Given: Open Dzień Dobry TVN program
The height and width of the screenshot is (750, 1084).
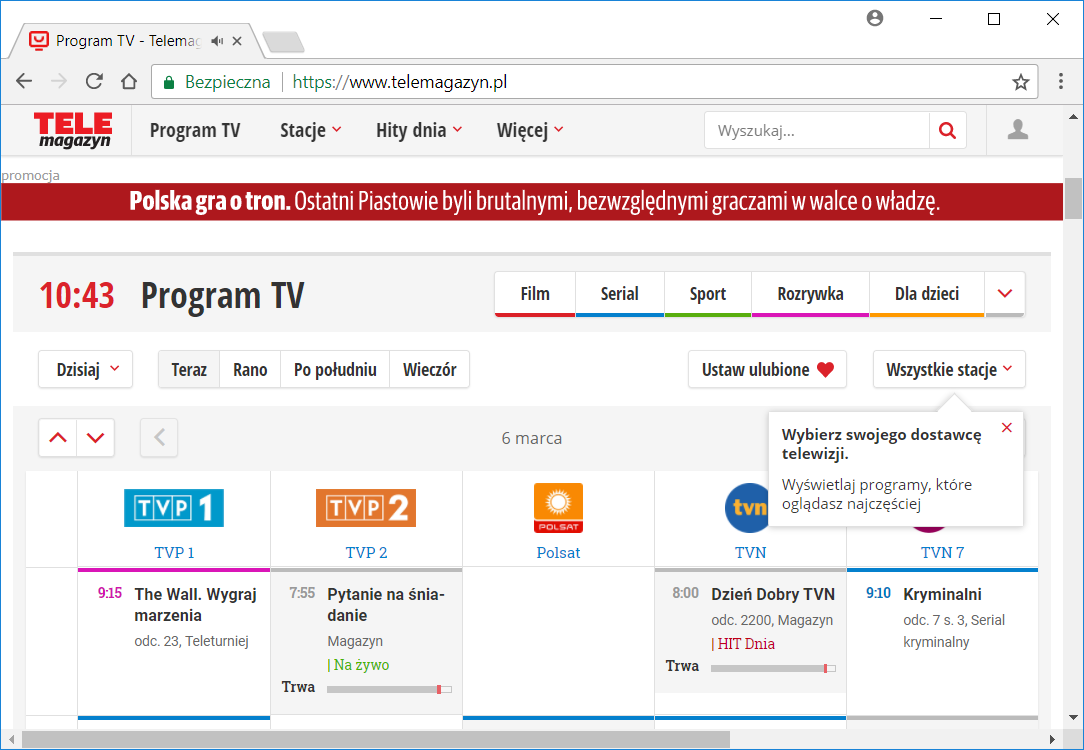Looking at the screenshot, I should click(x=773, y=594).
